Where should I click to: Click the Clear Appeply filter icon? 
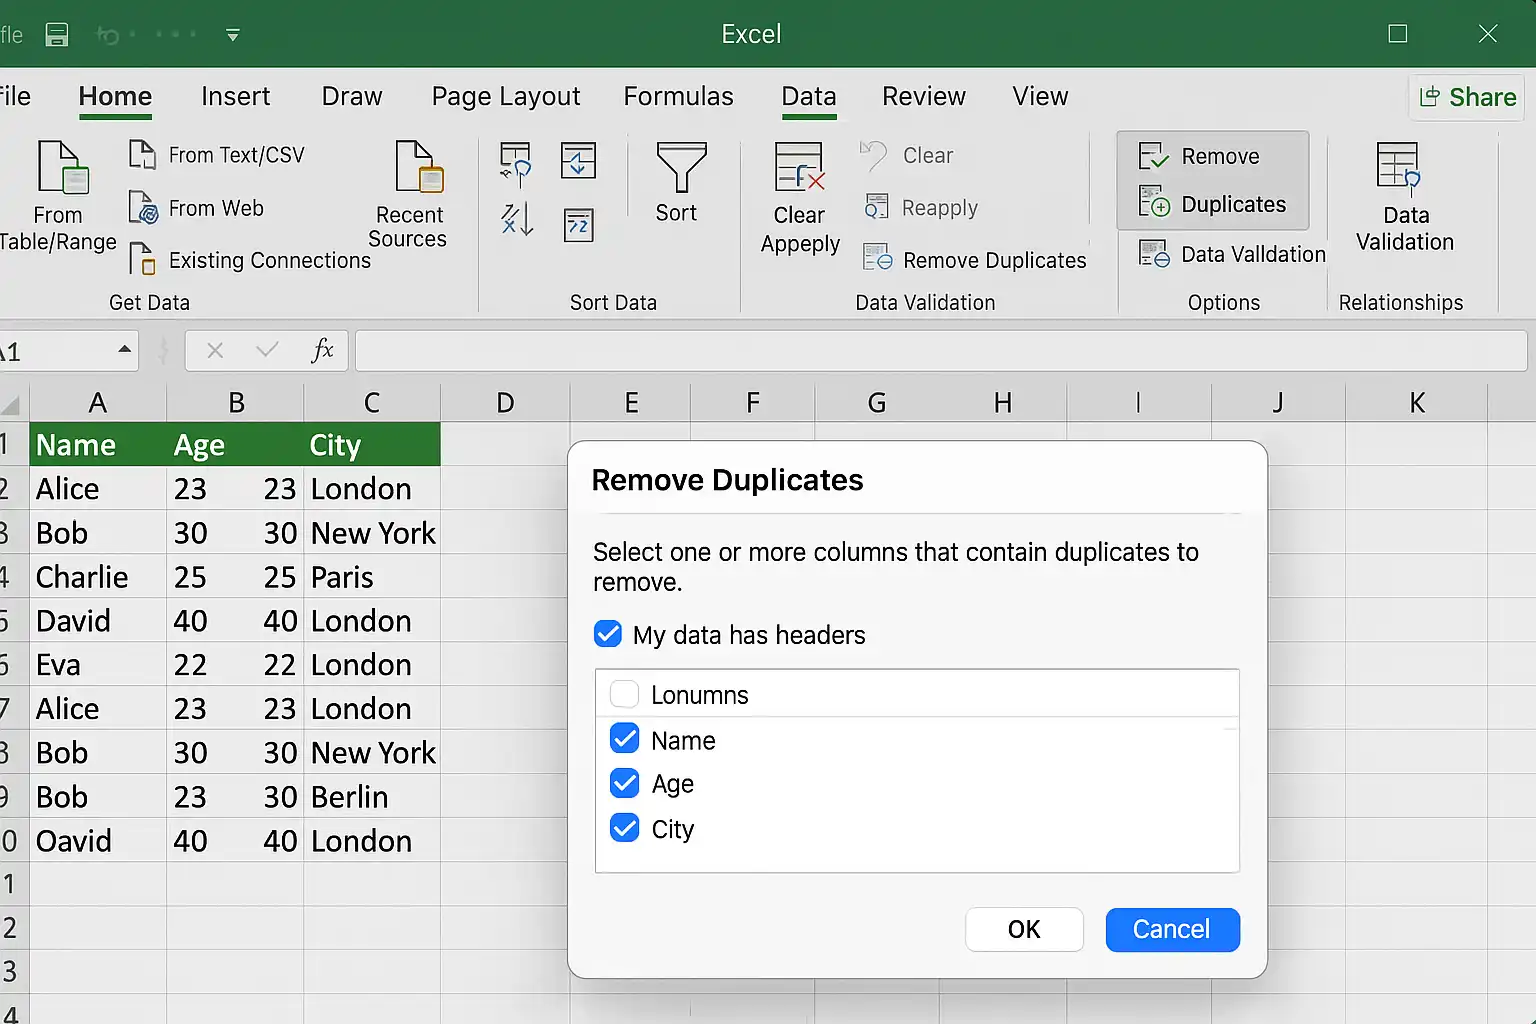coord(800,166)
